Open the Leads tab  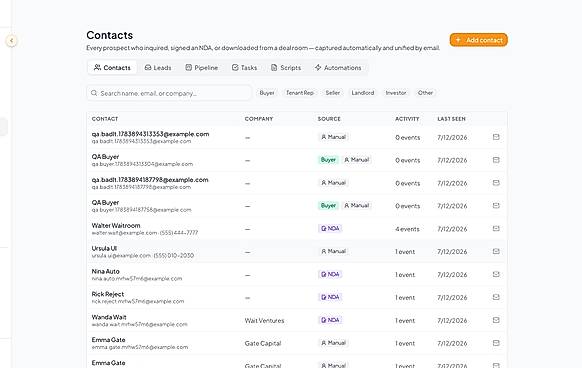point(158,68)
